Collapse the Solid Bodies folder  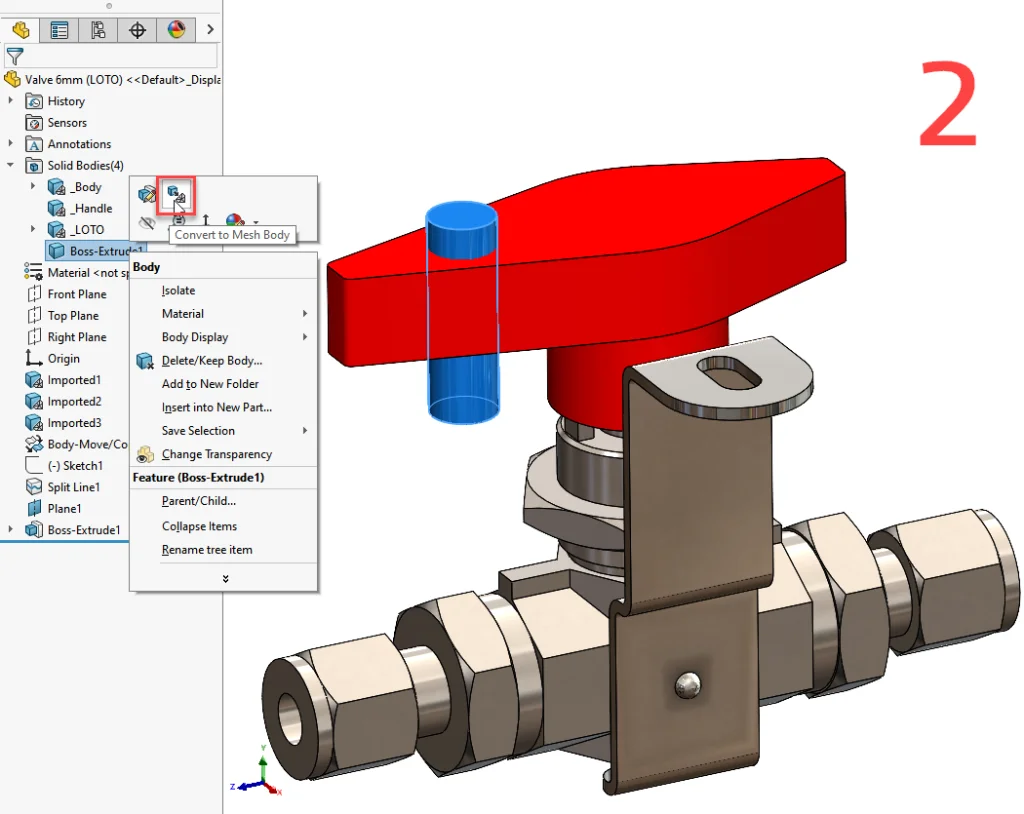click(x=11, y=165)
